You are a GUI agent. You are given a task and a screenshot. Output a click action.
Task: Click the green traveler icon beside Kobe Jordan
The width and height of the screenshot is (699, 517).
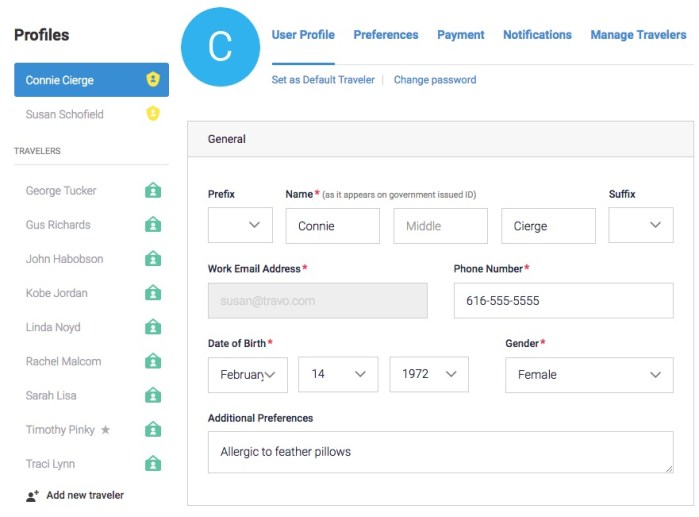(153, 293)
